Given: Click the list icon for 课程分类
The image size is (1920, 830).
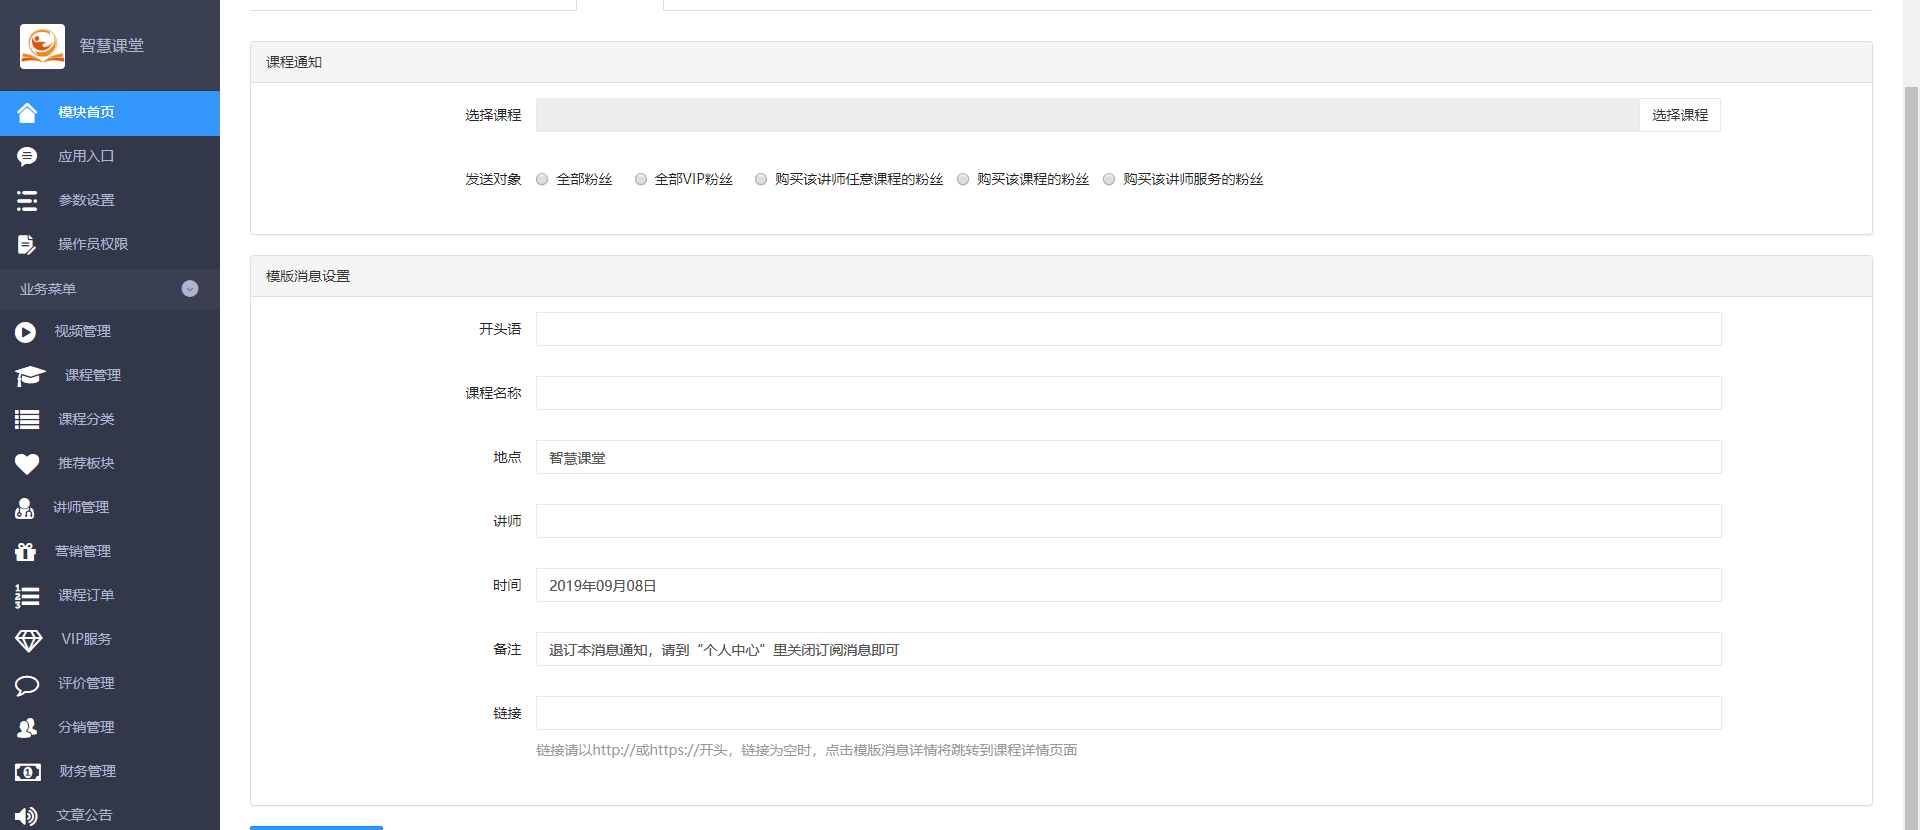Looking at the screenshot, I should (x=27, y=420).
